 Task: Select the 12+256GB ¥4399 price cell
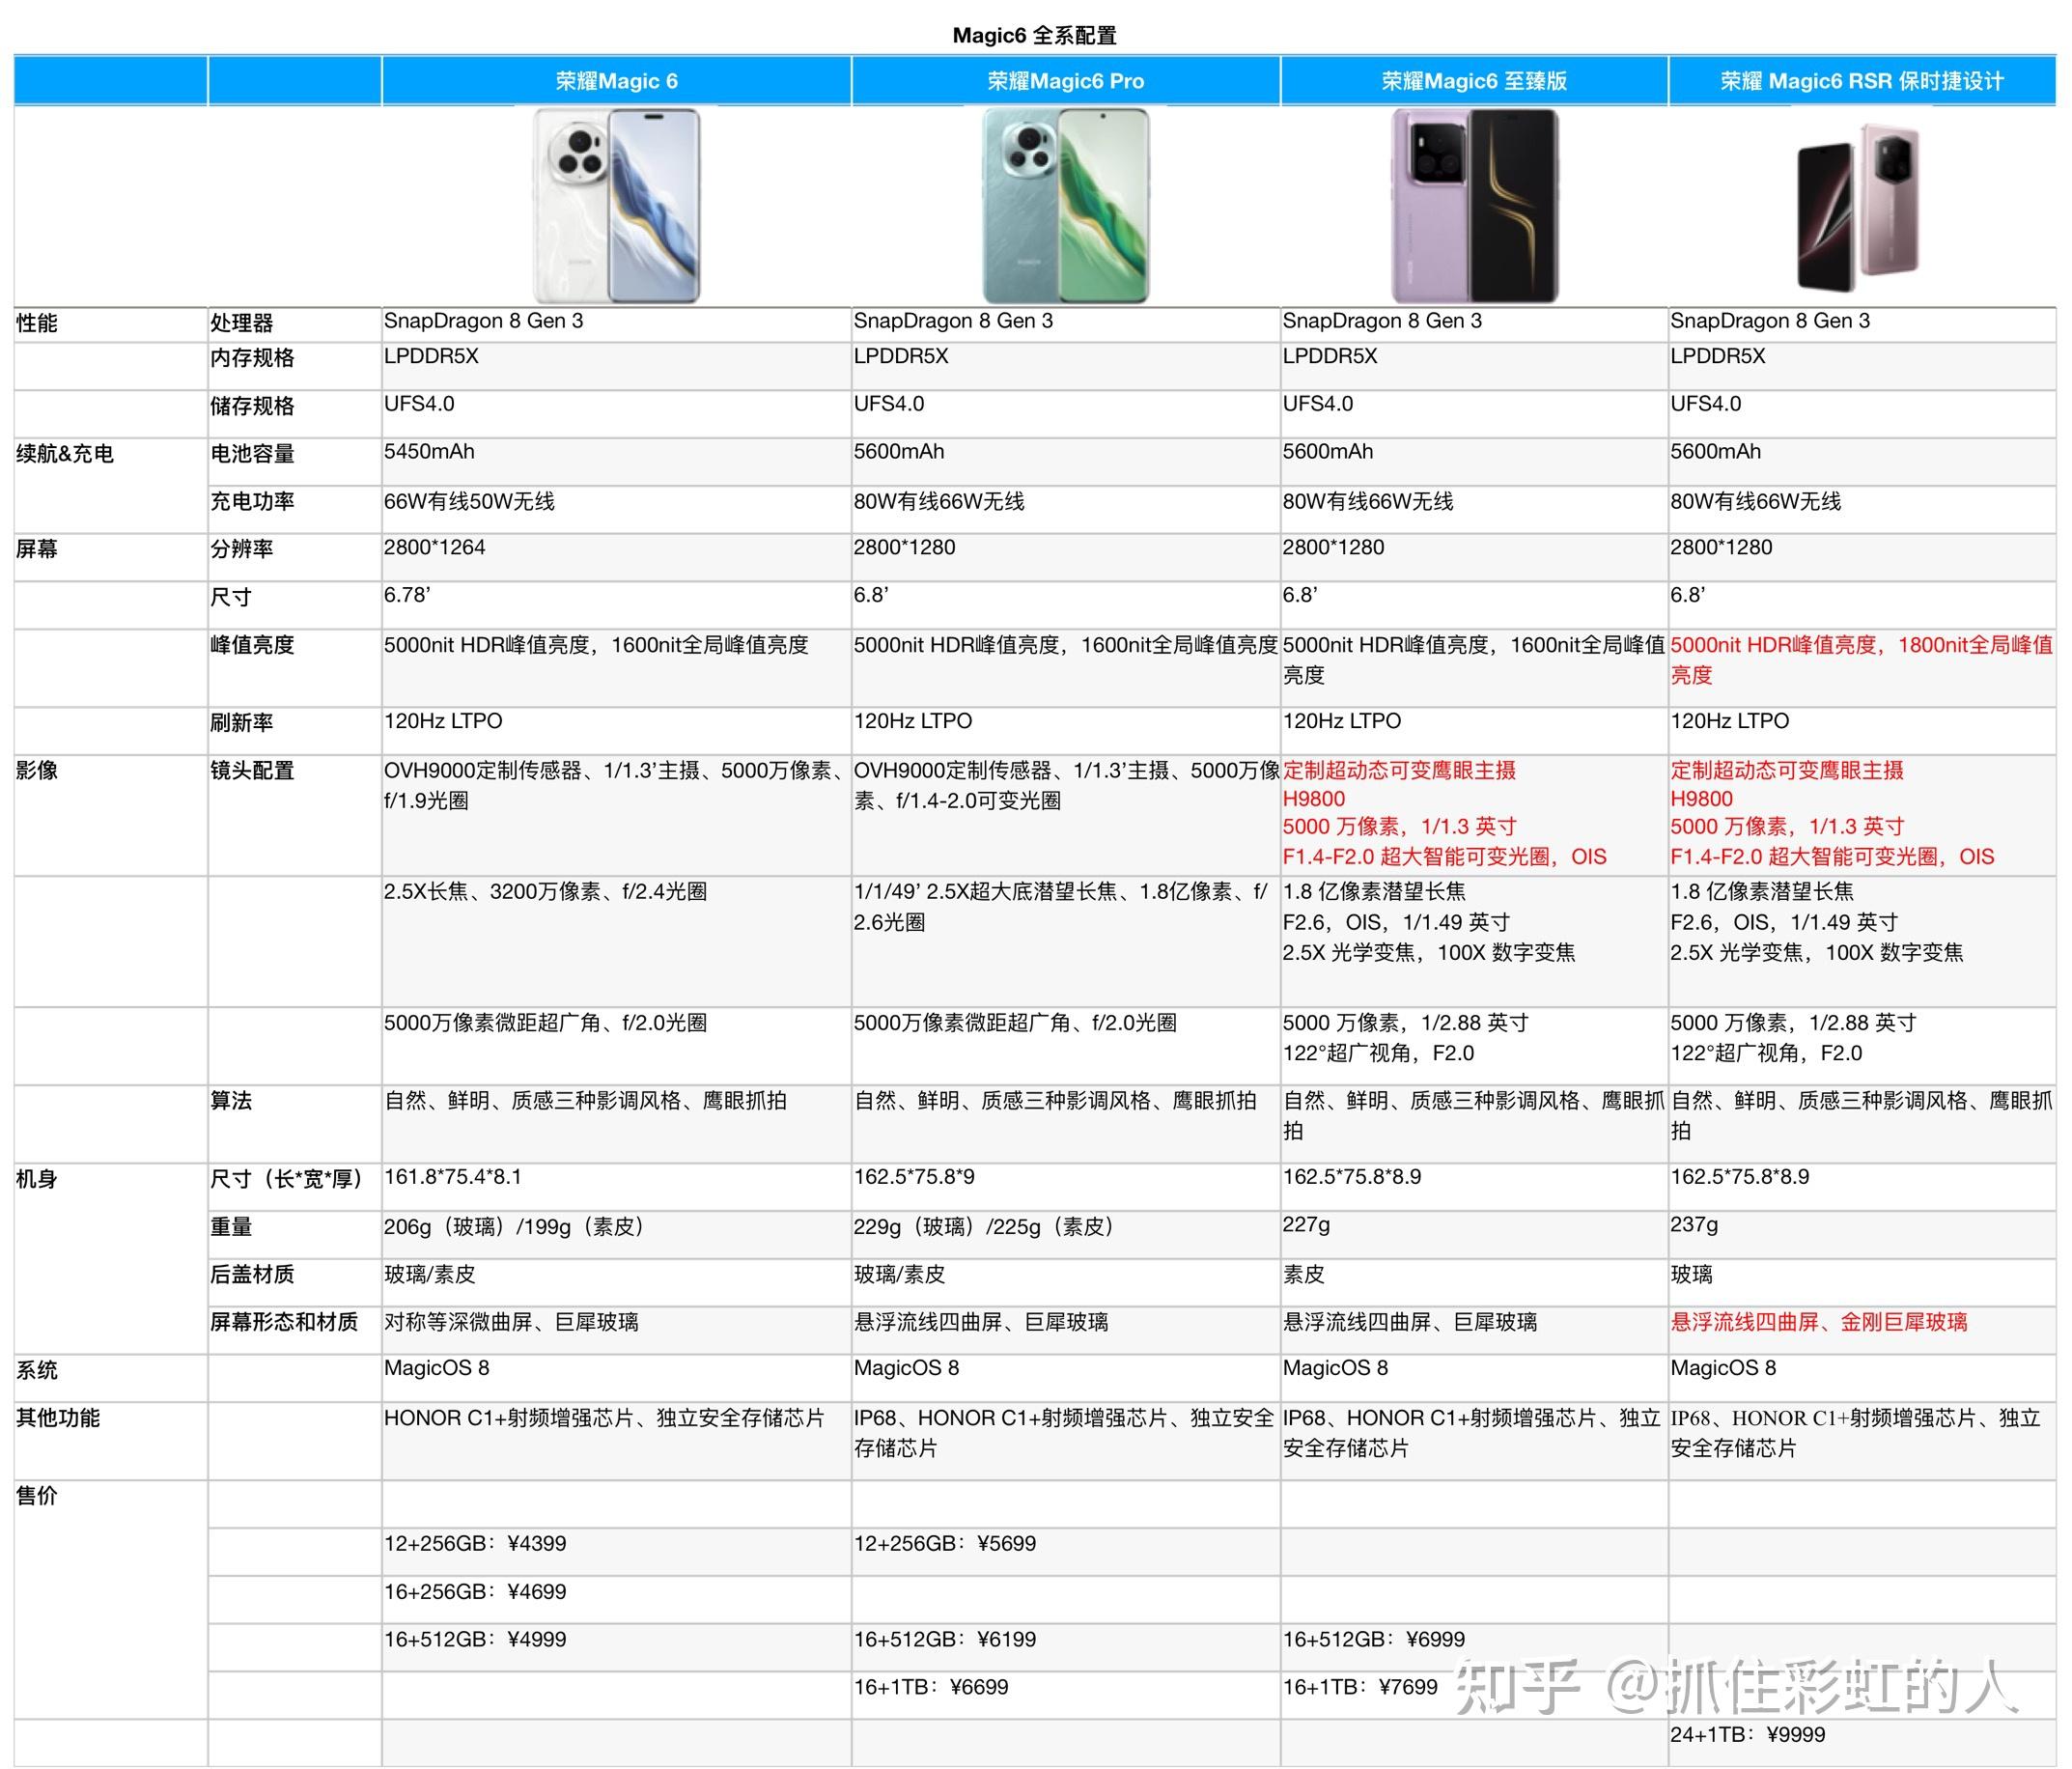pyautogui.click(x=475, y=1543)
